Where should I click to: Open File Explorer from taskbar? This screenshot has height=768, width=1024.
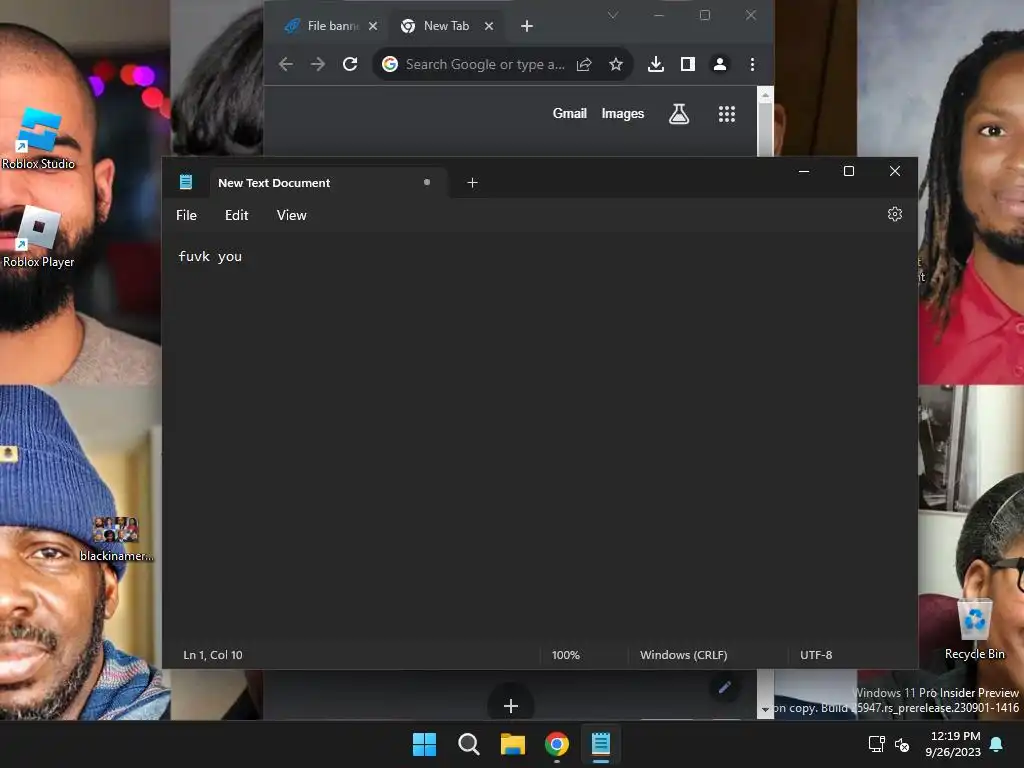click(x=513, y=744)
